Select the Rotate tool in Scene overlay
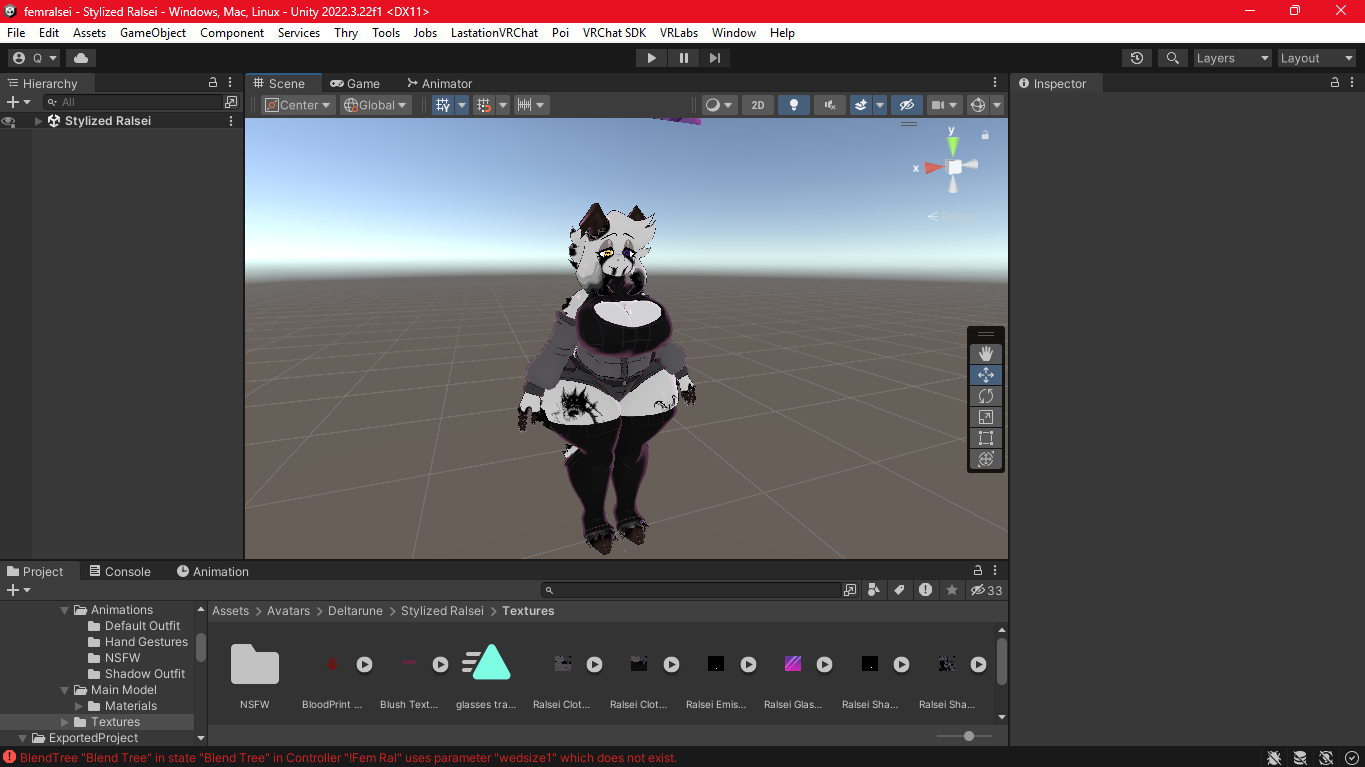This screenshot has width=1365, height=767. pyautogui.click(x=986, y=396)
